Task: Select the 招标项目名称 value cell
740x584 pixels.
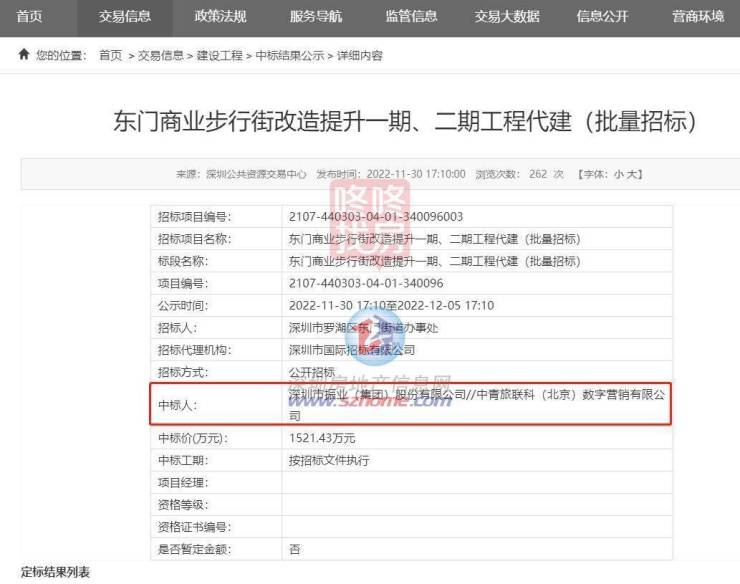Action: [x=477, y=239]
